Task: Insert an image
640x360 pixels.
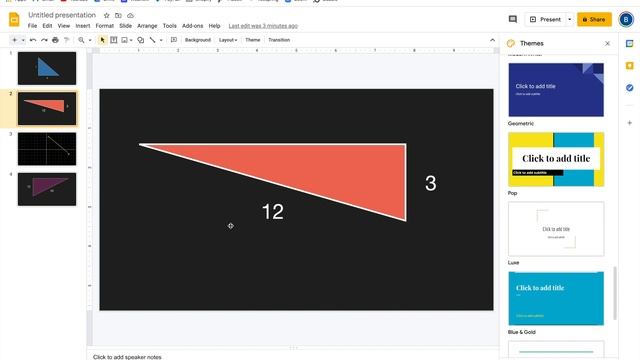Action: coord(124,40)
